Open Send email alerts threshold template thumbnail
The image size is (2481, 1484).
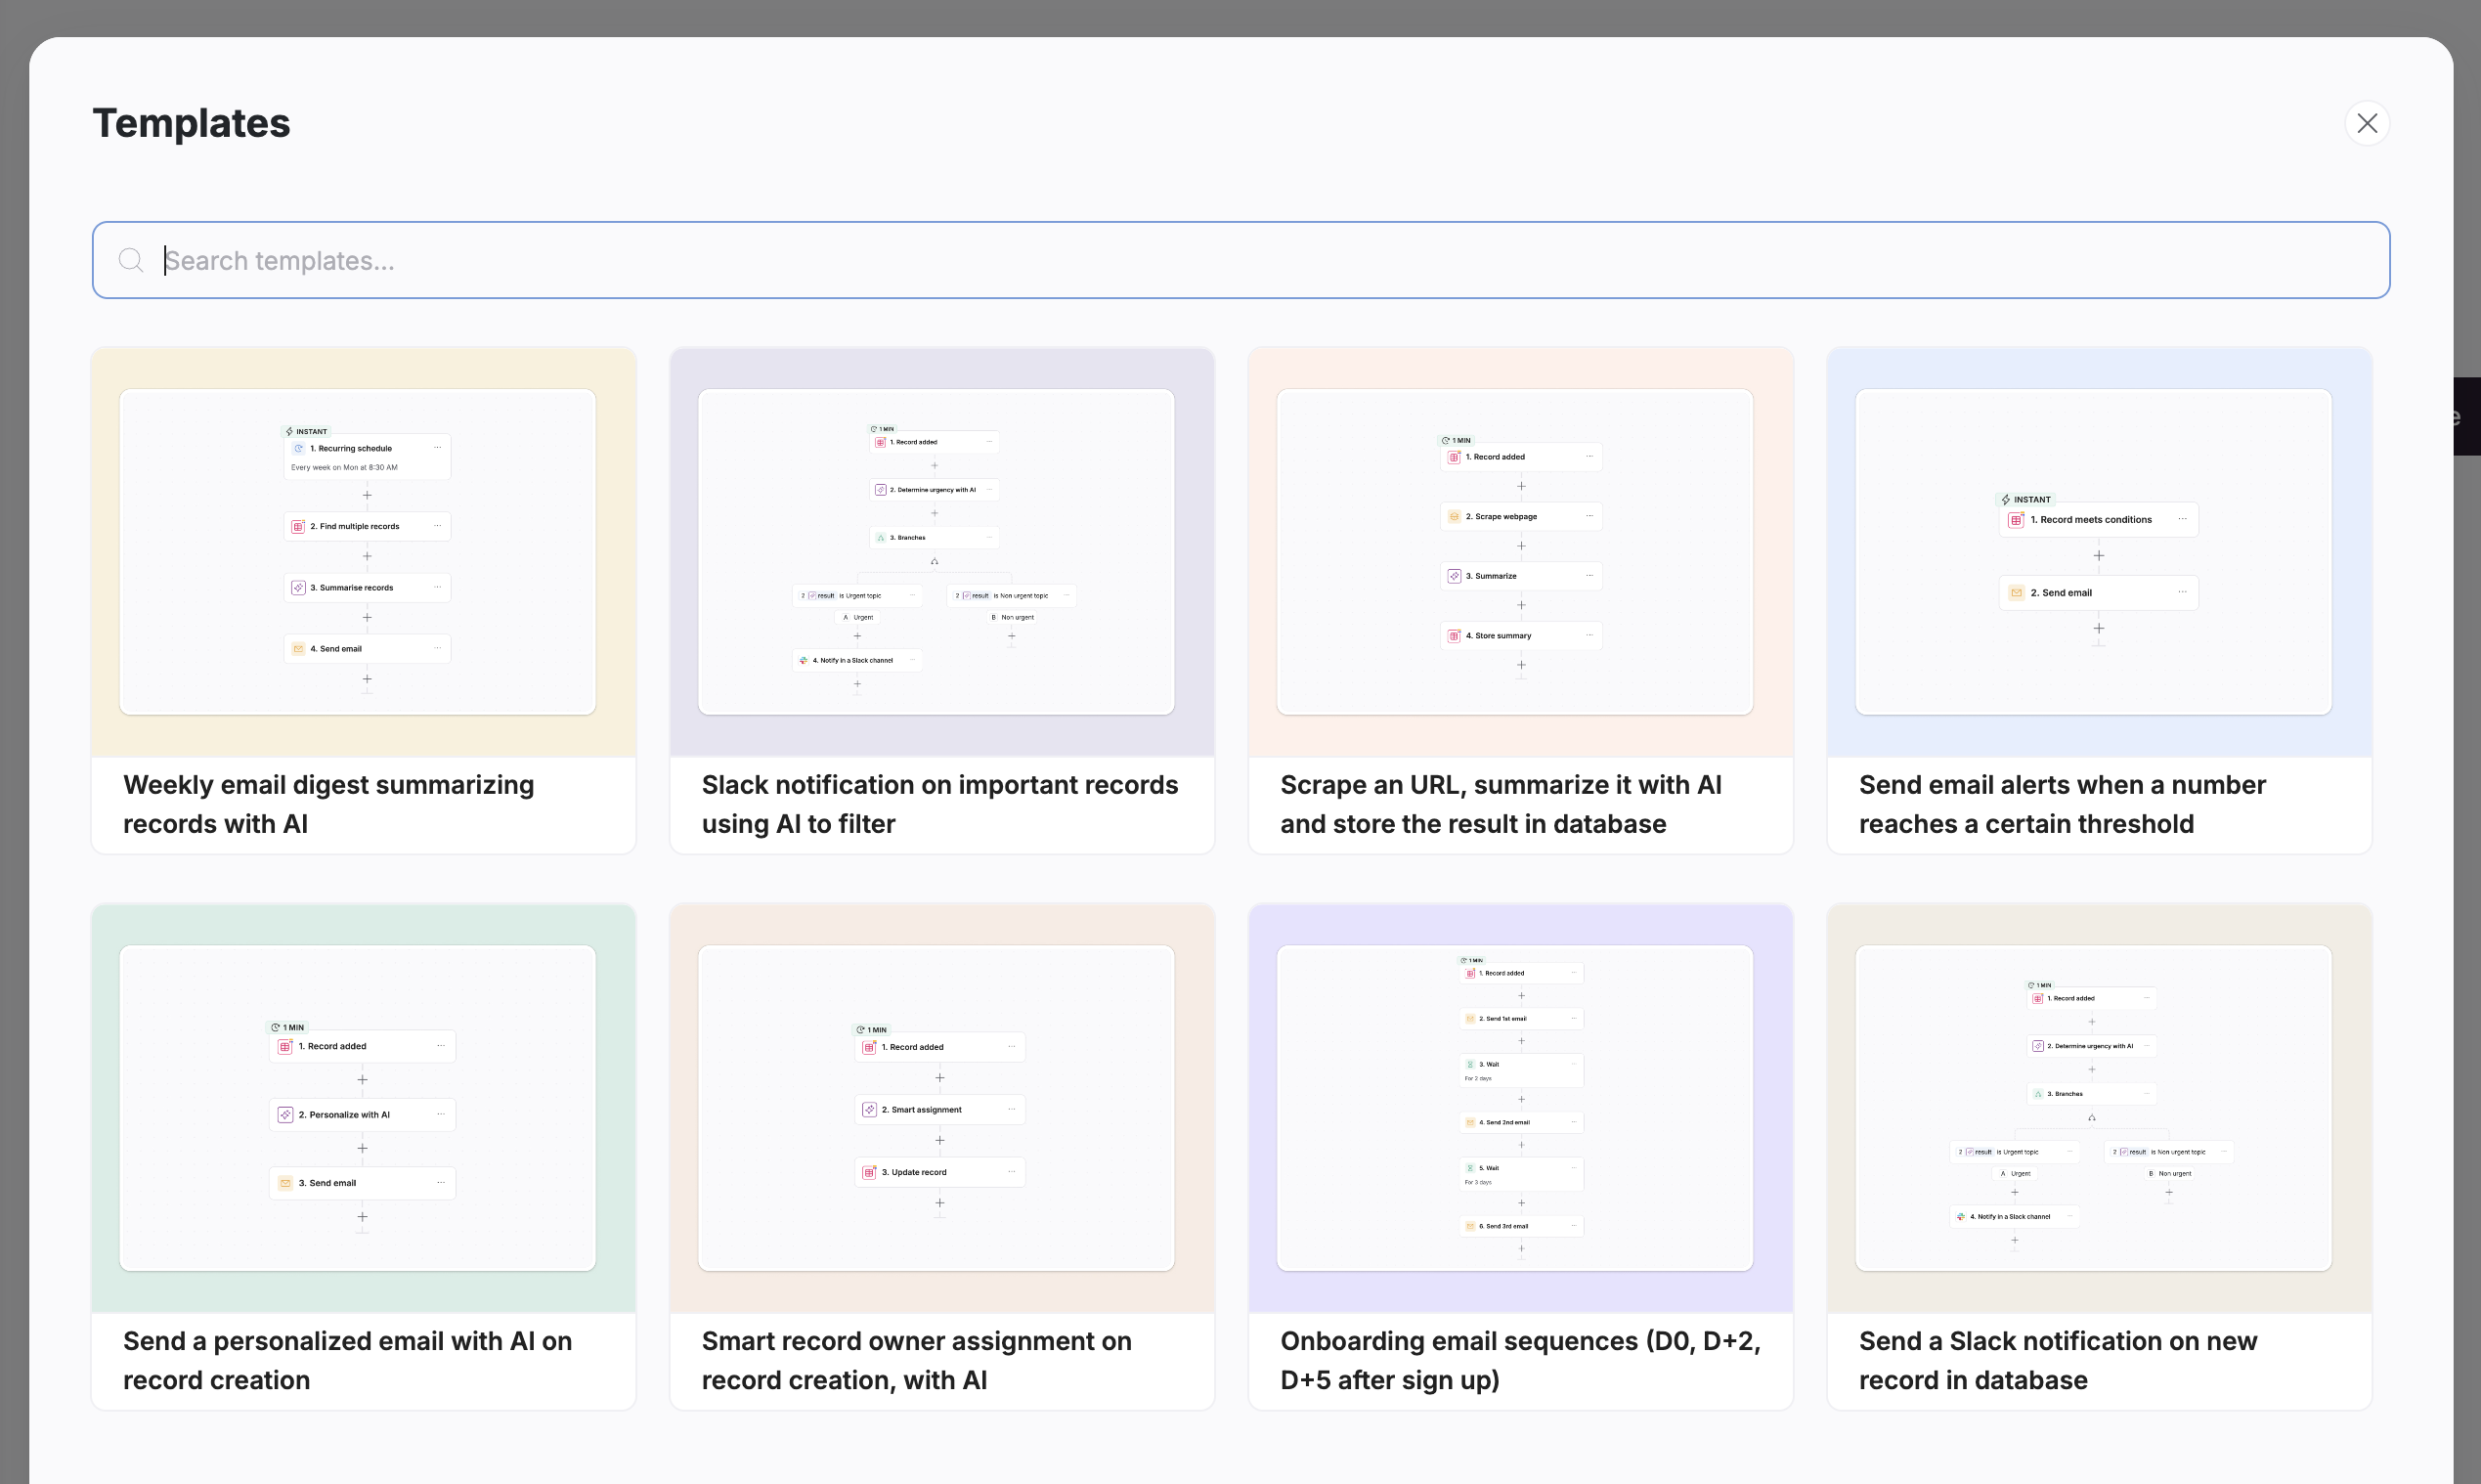click(2093, 551)
